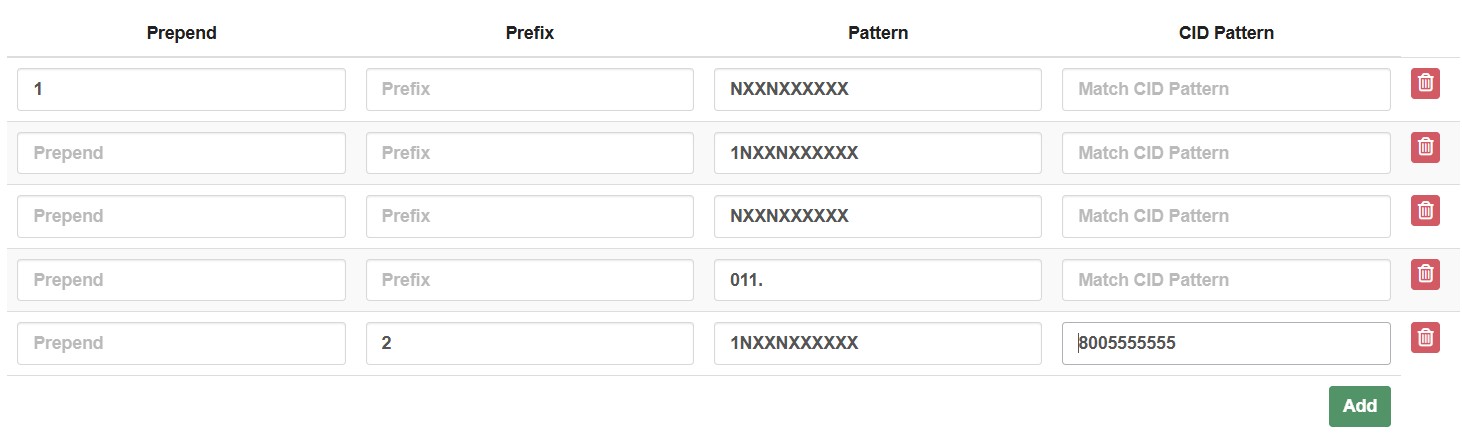This screenshot has width=1462, height=440.
Task: Delete the second row with 1NXXNXXXXXX pattern
Action: click(1425, 148)
